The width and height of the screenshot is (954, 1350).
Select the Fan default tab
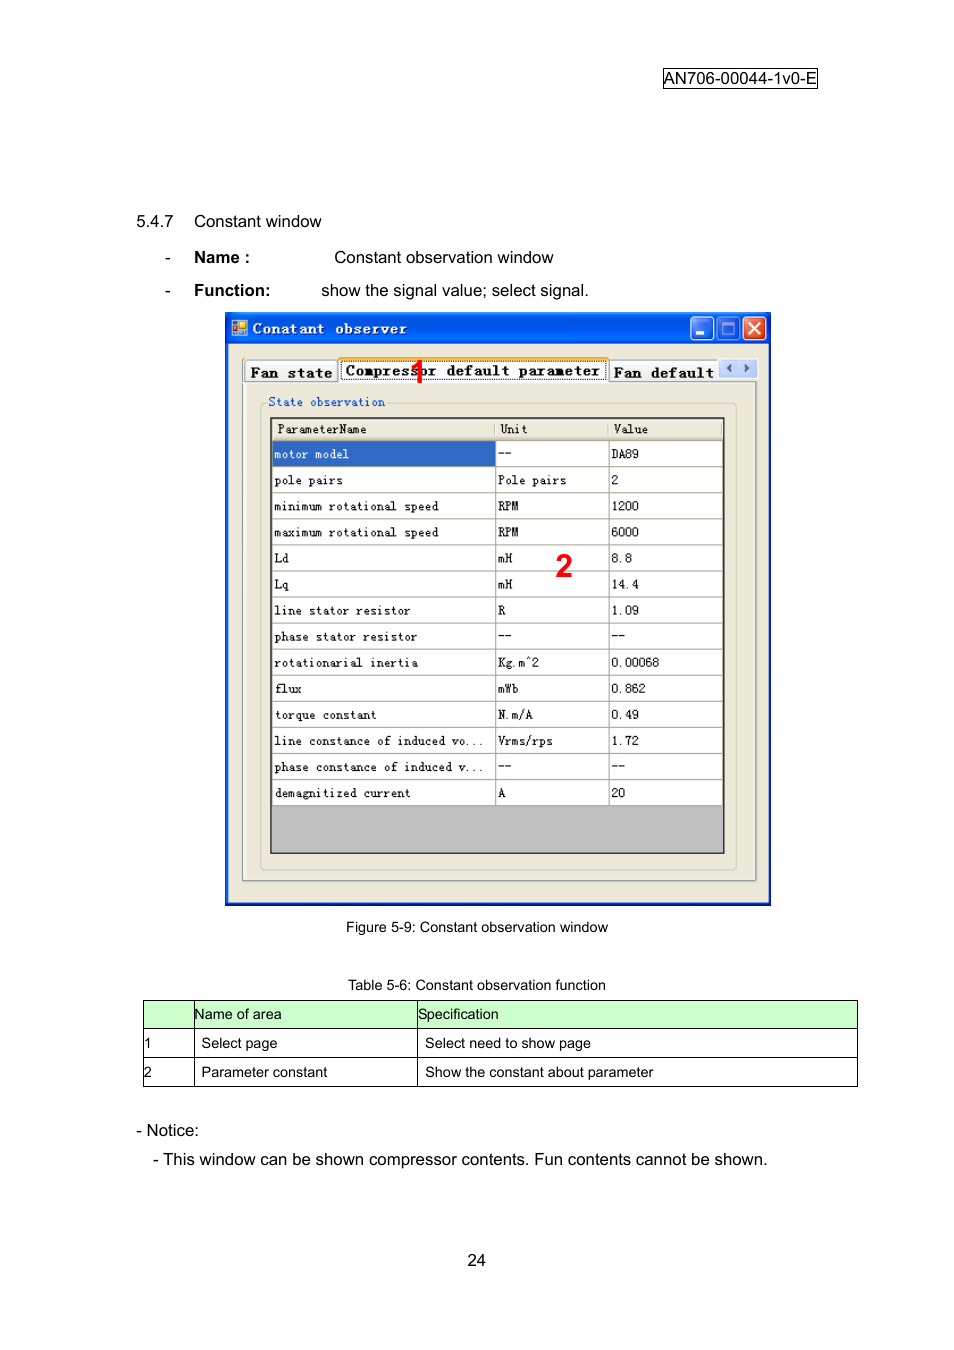point(664,372)
